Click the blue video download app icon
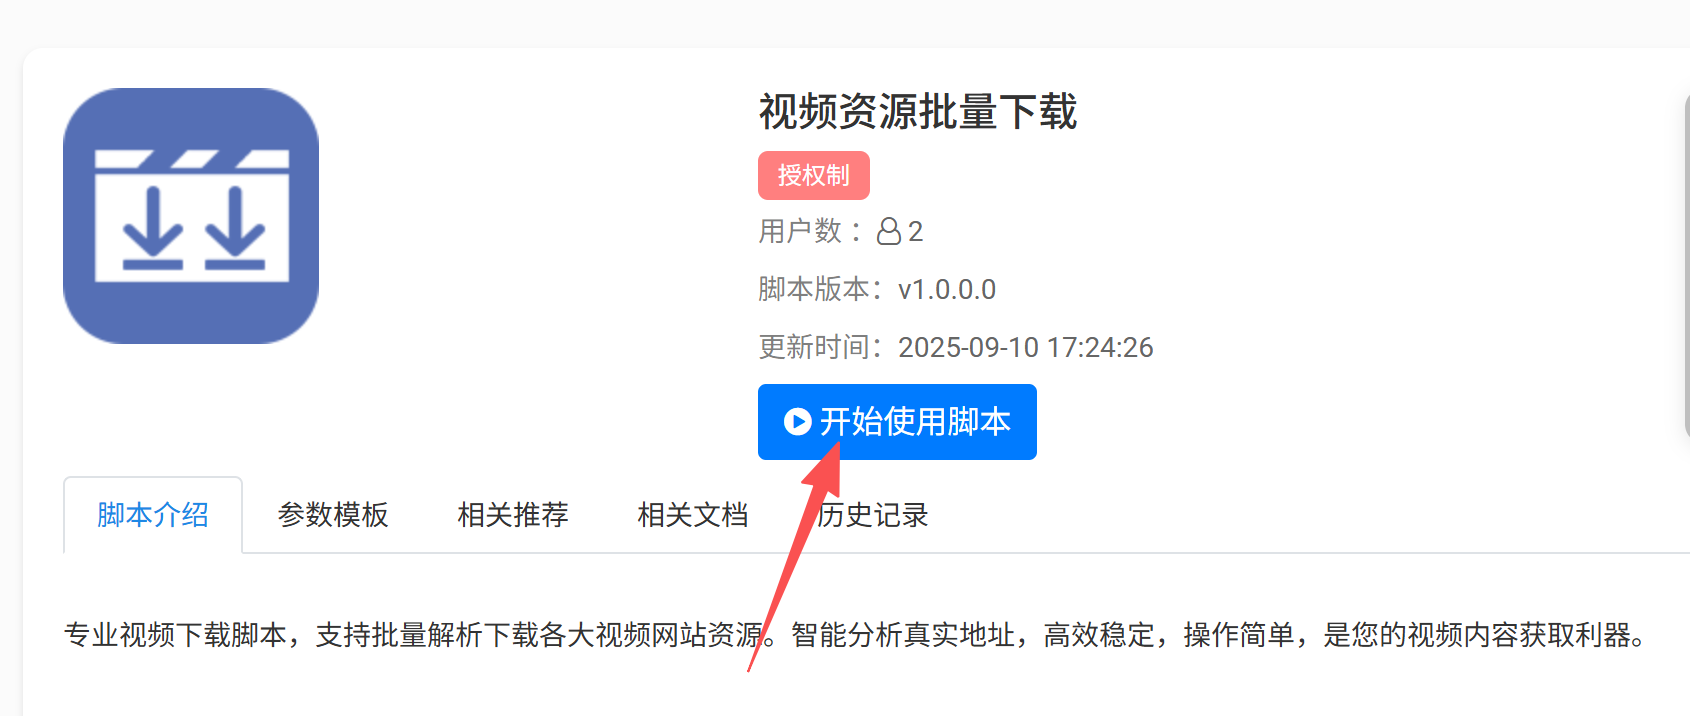The height and width of the screenshot is (716, 1690). point(191,216)
